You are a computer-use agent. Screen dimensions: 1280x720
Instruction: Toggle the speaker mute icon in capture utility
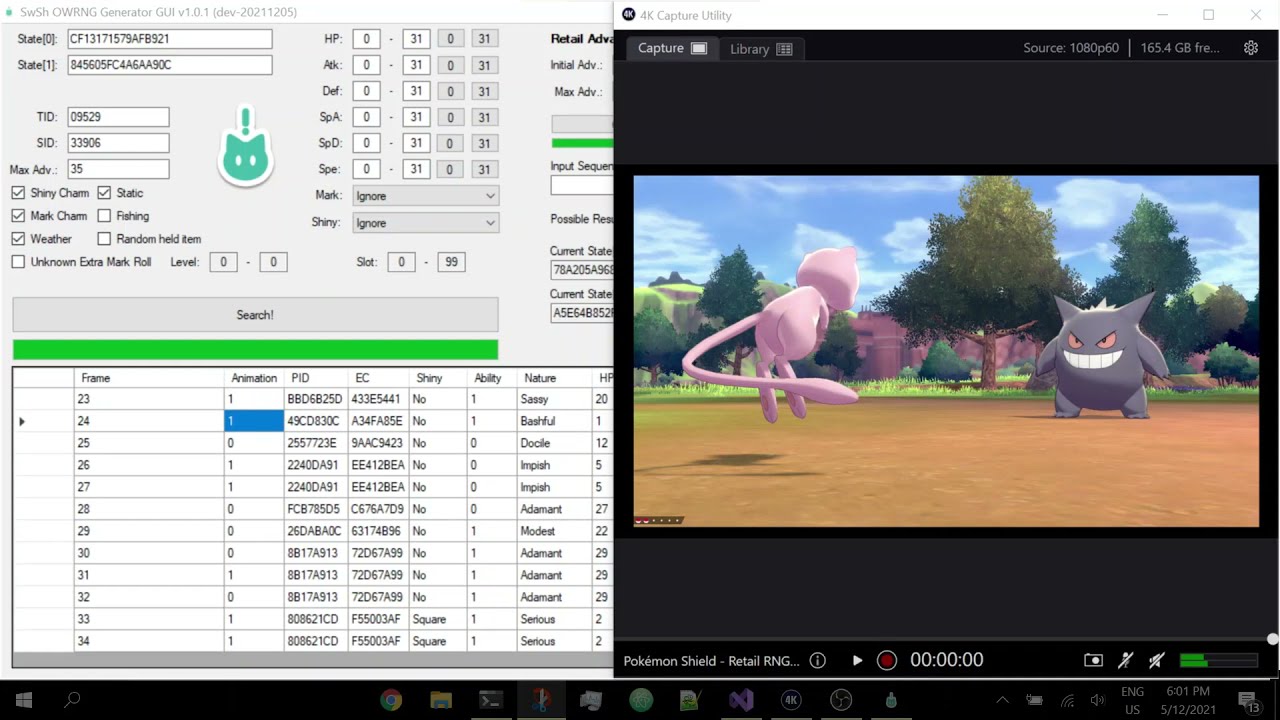pos(1156,660)
